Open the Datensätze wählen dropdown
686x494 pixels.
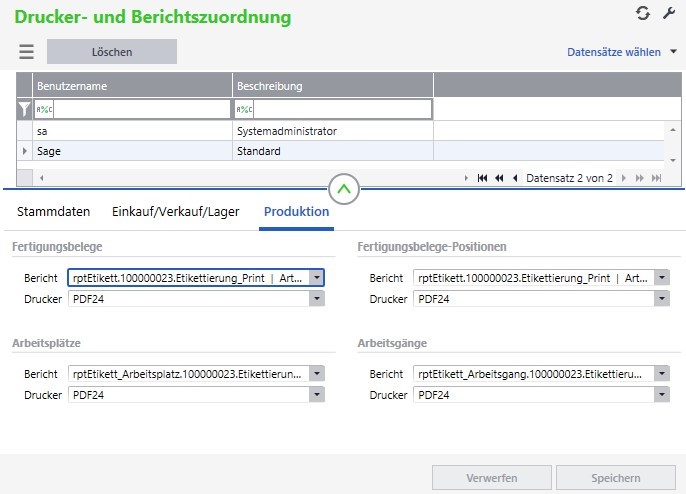click(621, 52)
